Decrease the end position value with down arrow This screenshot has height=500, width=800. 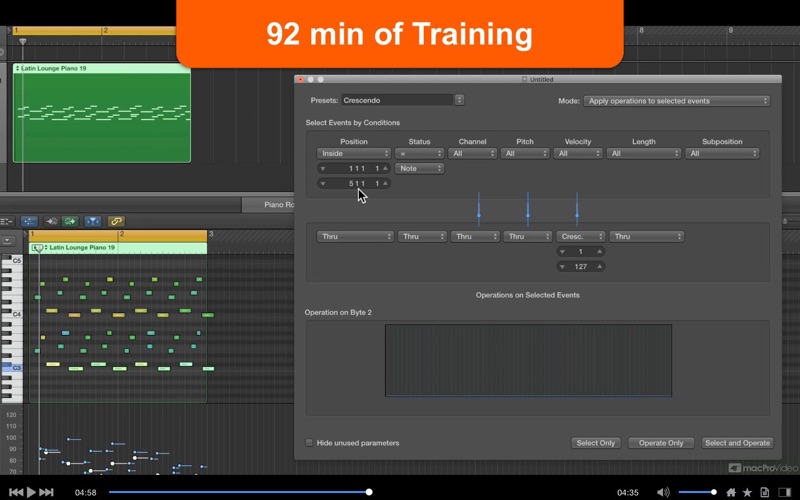(322, 183)
